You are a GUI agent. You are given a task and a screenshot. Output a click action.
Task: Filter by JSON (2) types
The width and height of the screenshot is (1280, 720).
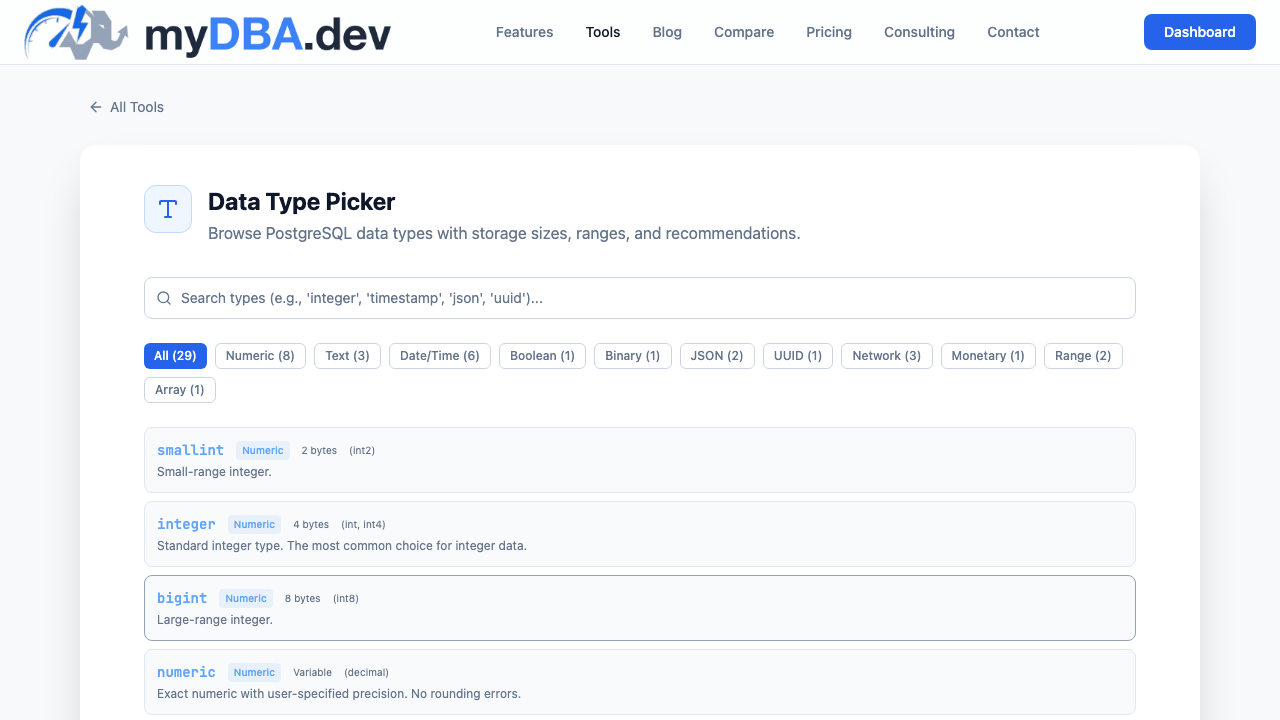tap(717, 356)
